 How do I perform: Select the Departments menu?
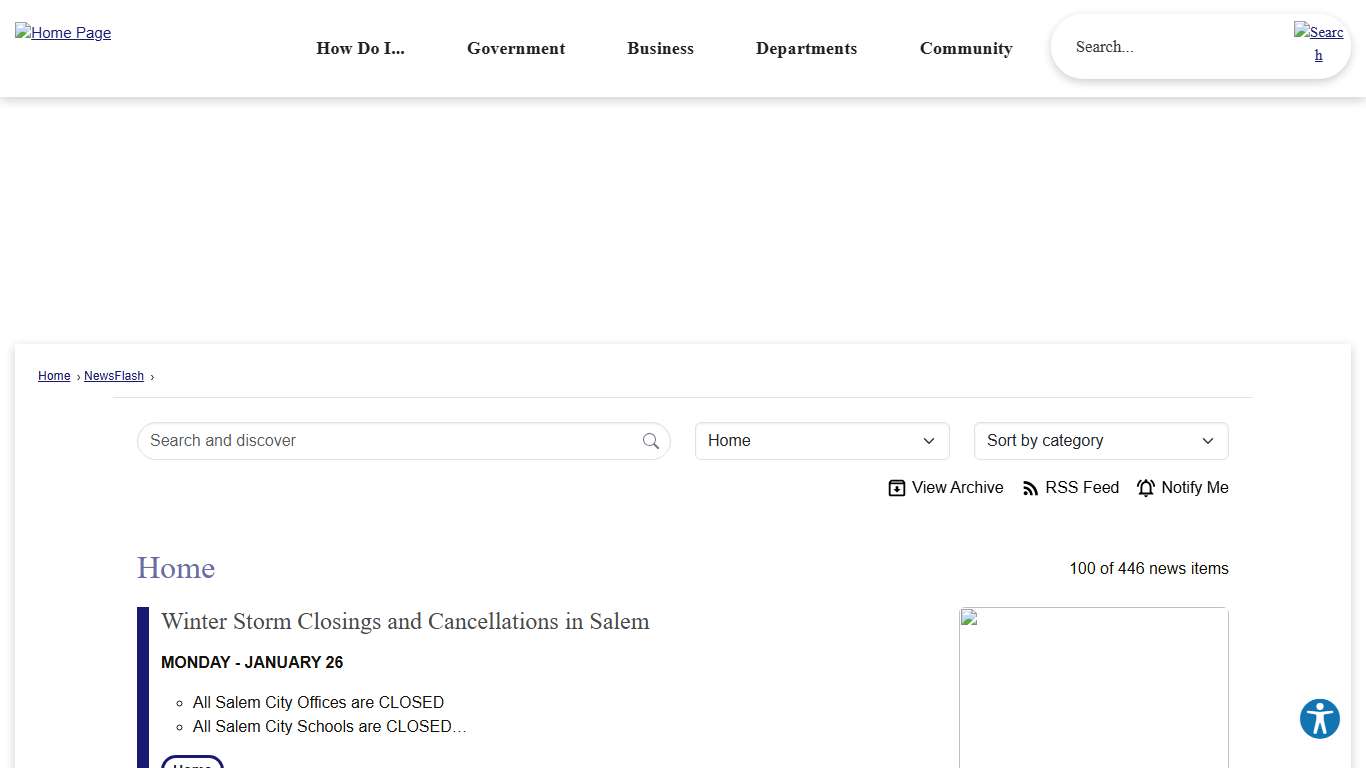coord(806,49)
